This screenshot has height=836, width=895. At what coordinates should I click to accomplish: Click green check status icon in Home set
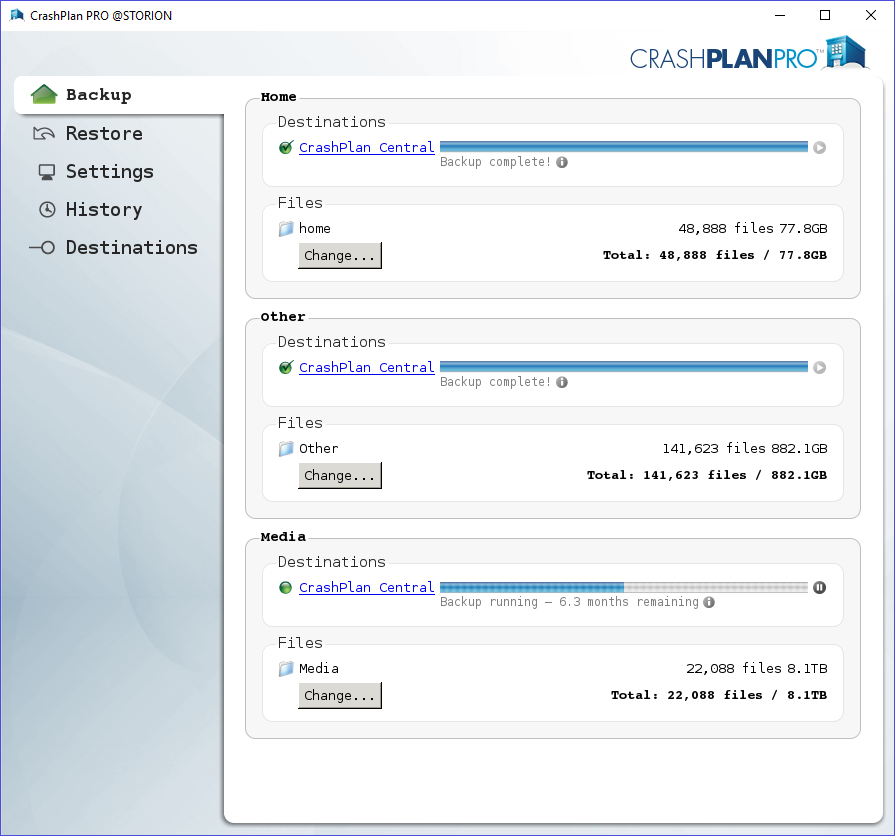[x=286, y=147]
